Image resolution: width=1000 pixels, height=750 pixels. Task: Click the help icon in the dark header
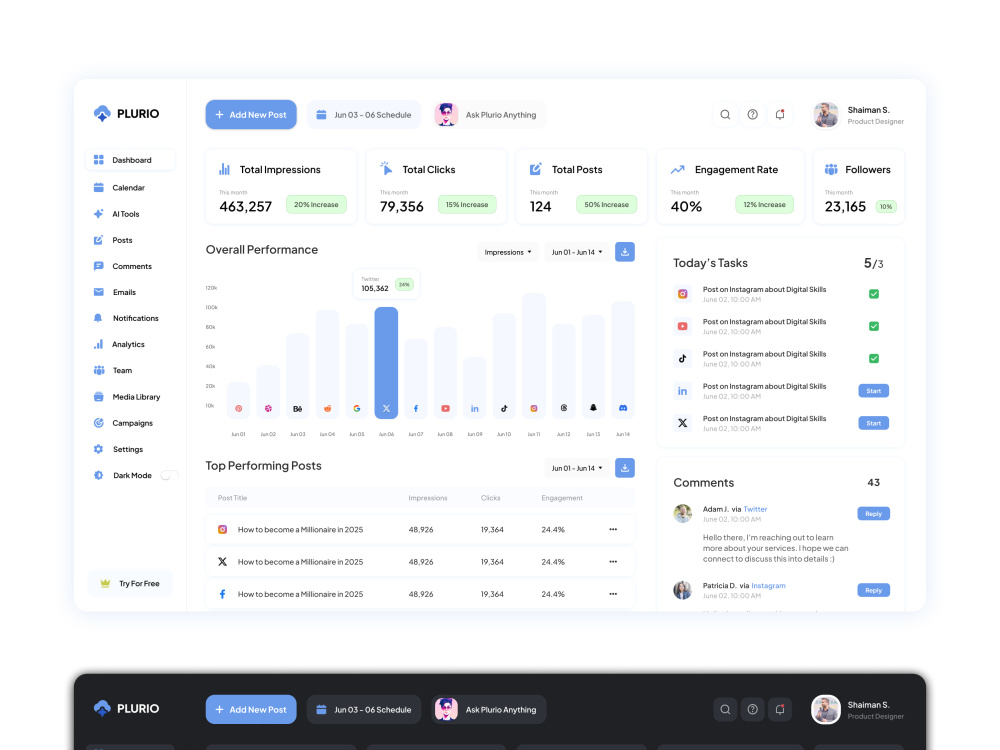[753, 709]
